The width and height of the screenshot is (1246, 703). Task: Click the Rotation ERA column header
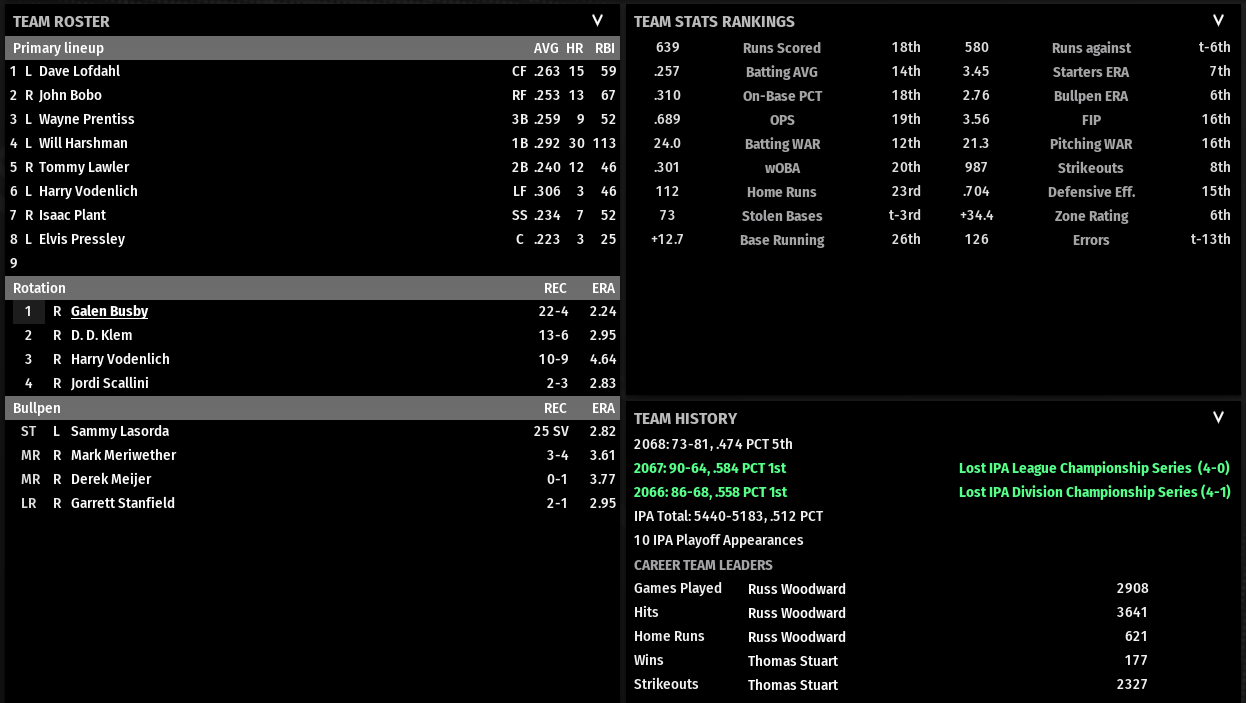(603, 288)
